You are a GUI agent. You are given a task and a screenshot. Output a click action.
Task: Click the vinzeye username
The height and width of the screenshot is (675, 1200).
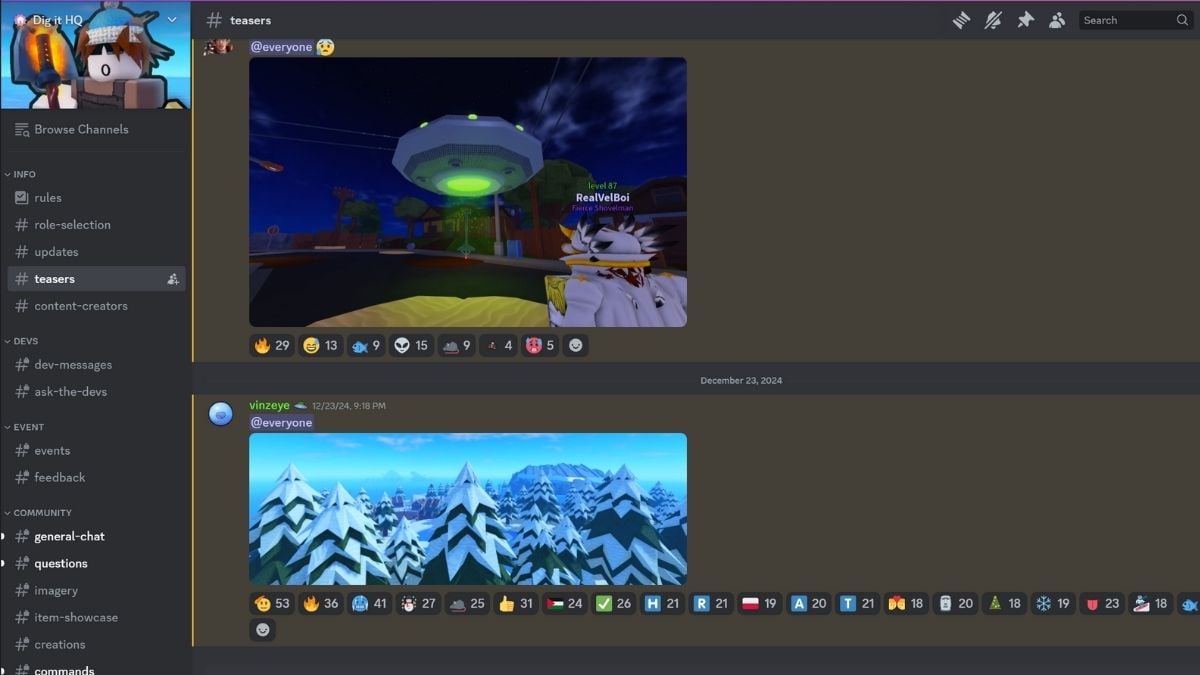pyautogui.click(x=269, y=405)
